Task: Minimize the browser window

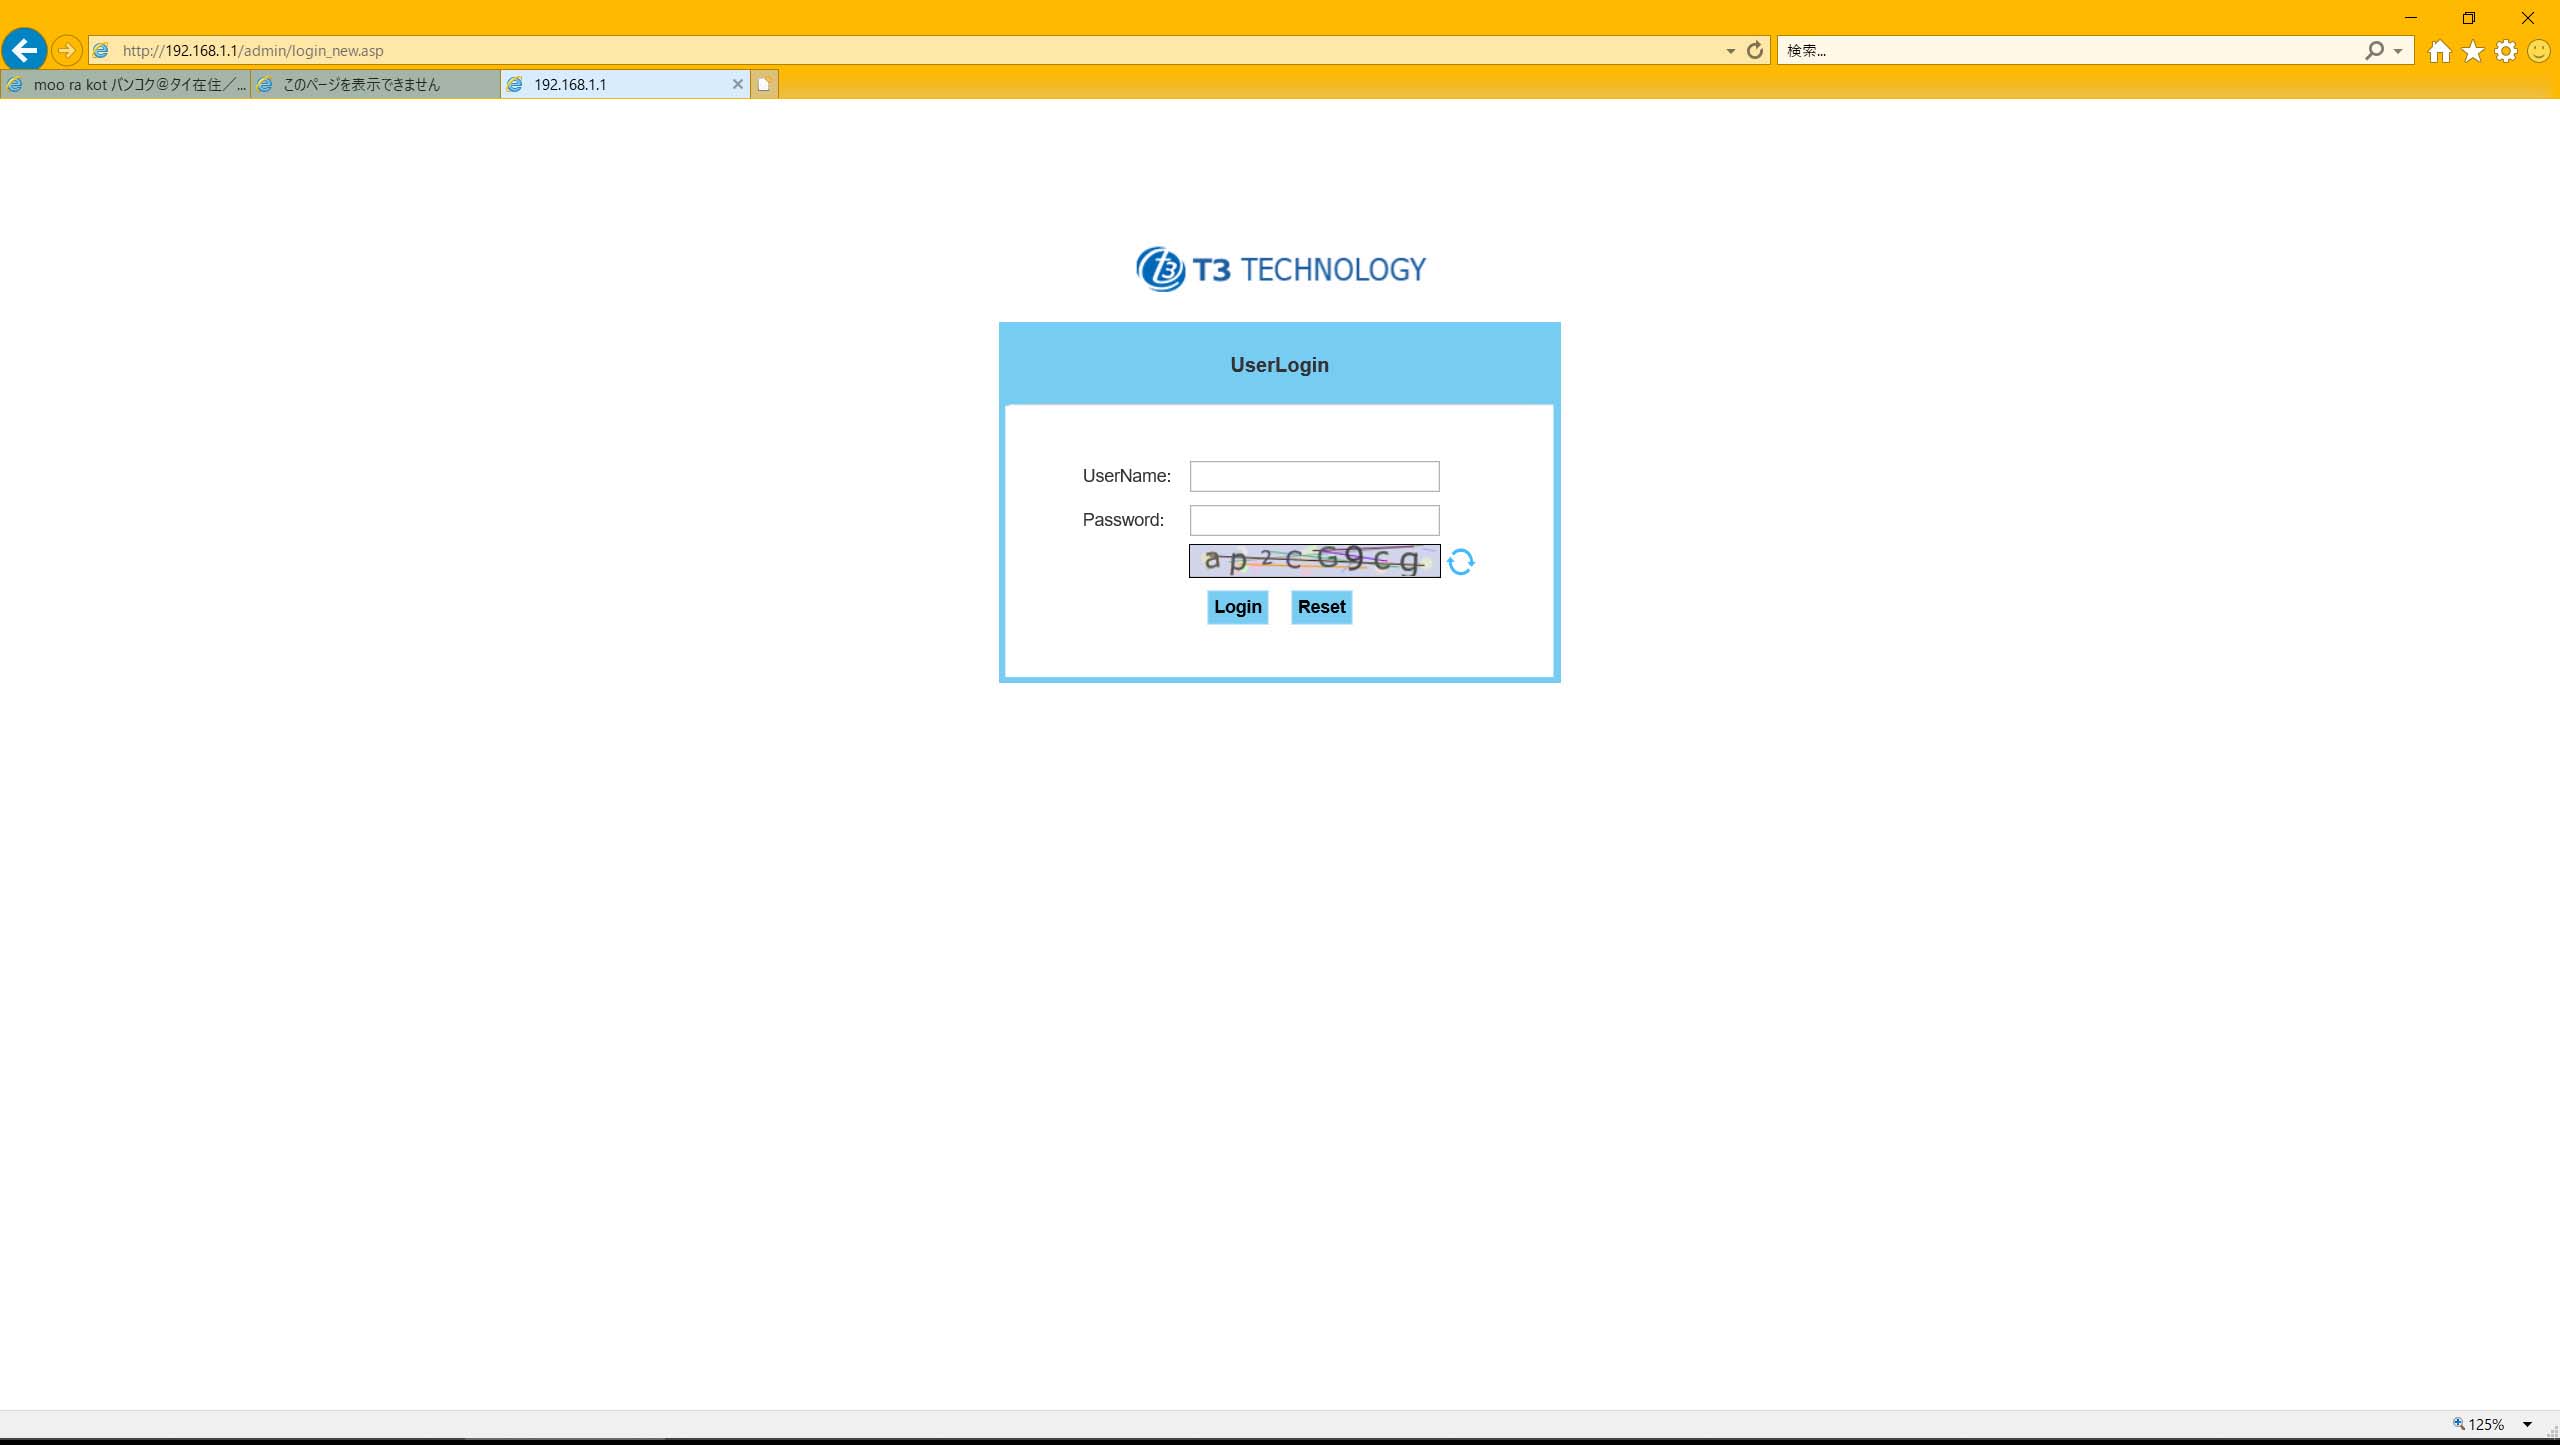Action: [2410, 18]
